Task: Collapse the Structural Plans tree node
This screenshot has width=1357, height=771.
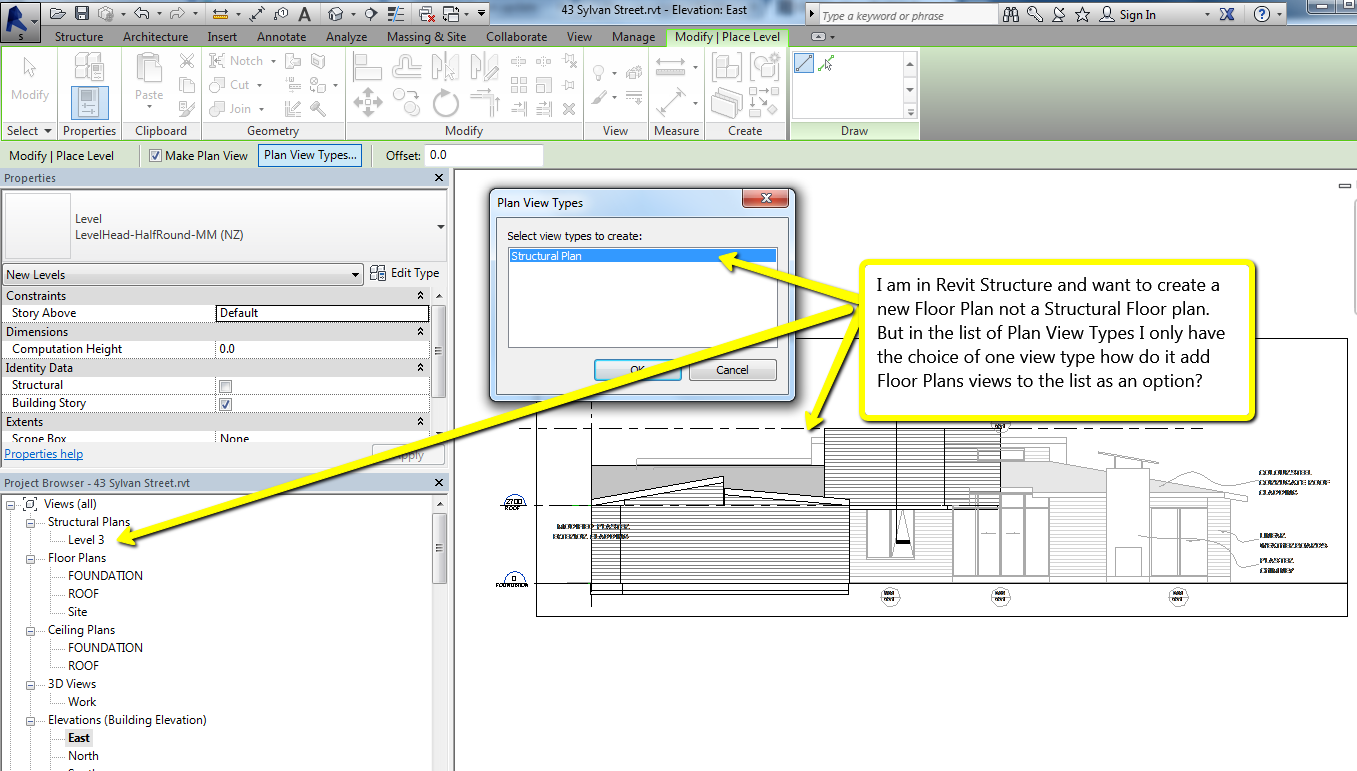Action: click(29, 522)
